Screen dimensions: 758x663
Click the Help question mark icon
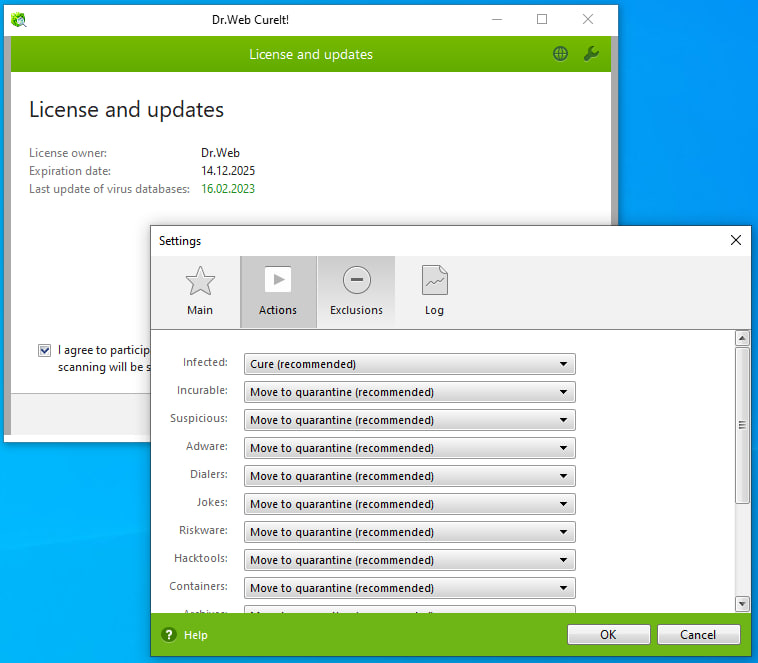pyautogui.click(x=169, y=634)
